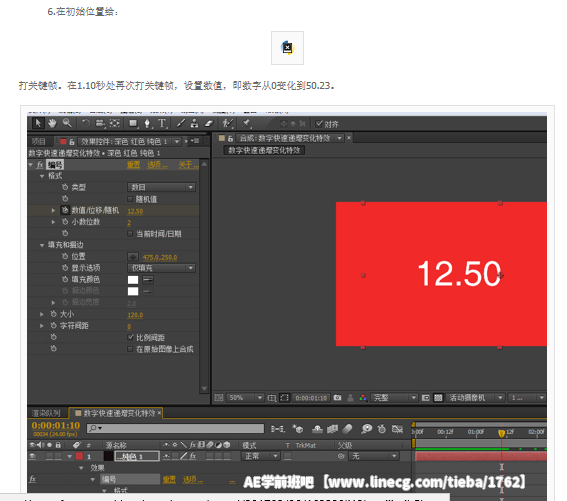Enable the frame blending icon
The image size is (567, 501).
(332, 429)
